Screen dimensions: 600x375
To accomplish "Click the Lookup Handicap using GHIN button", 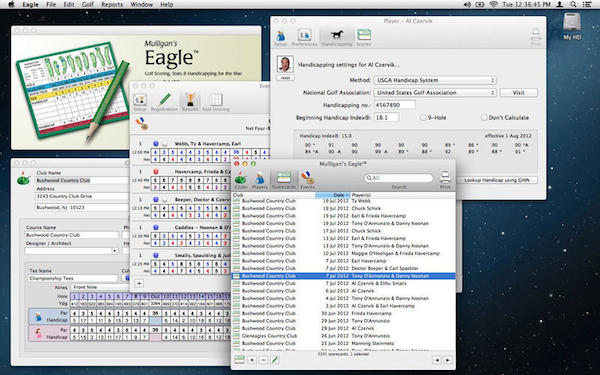I will pos(497,180).
